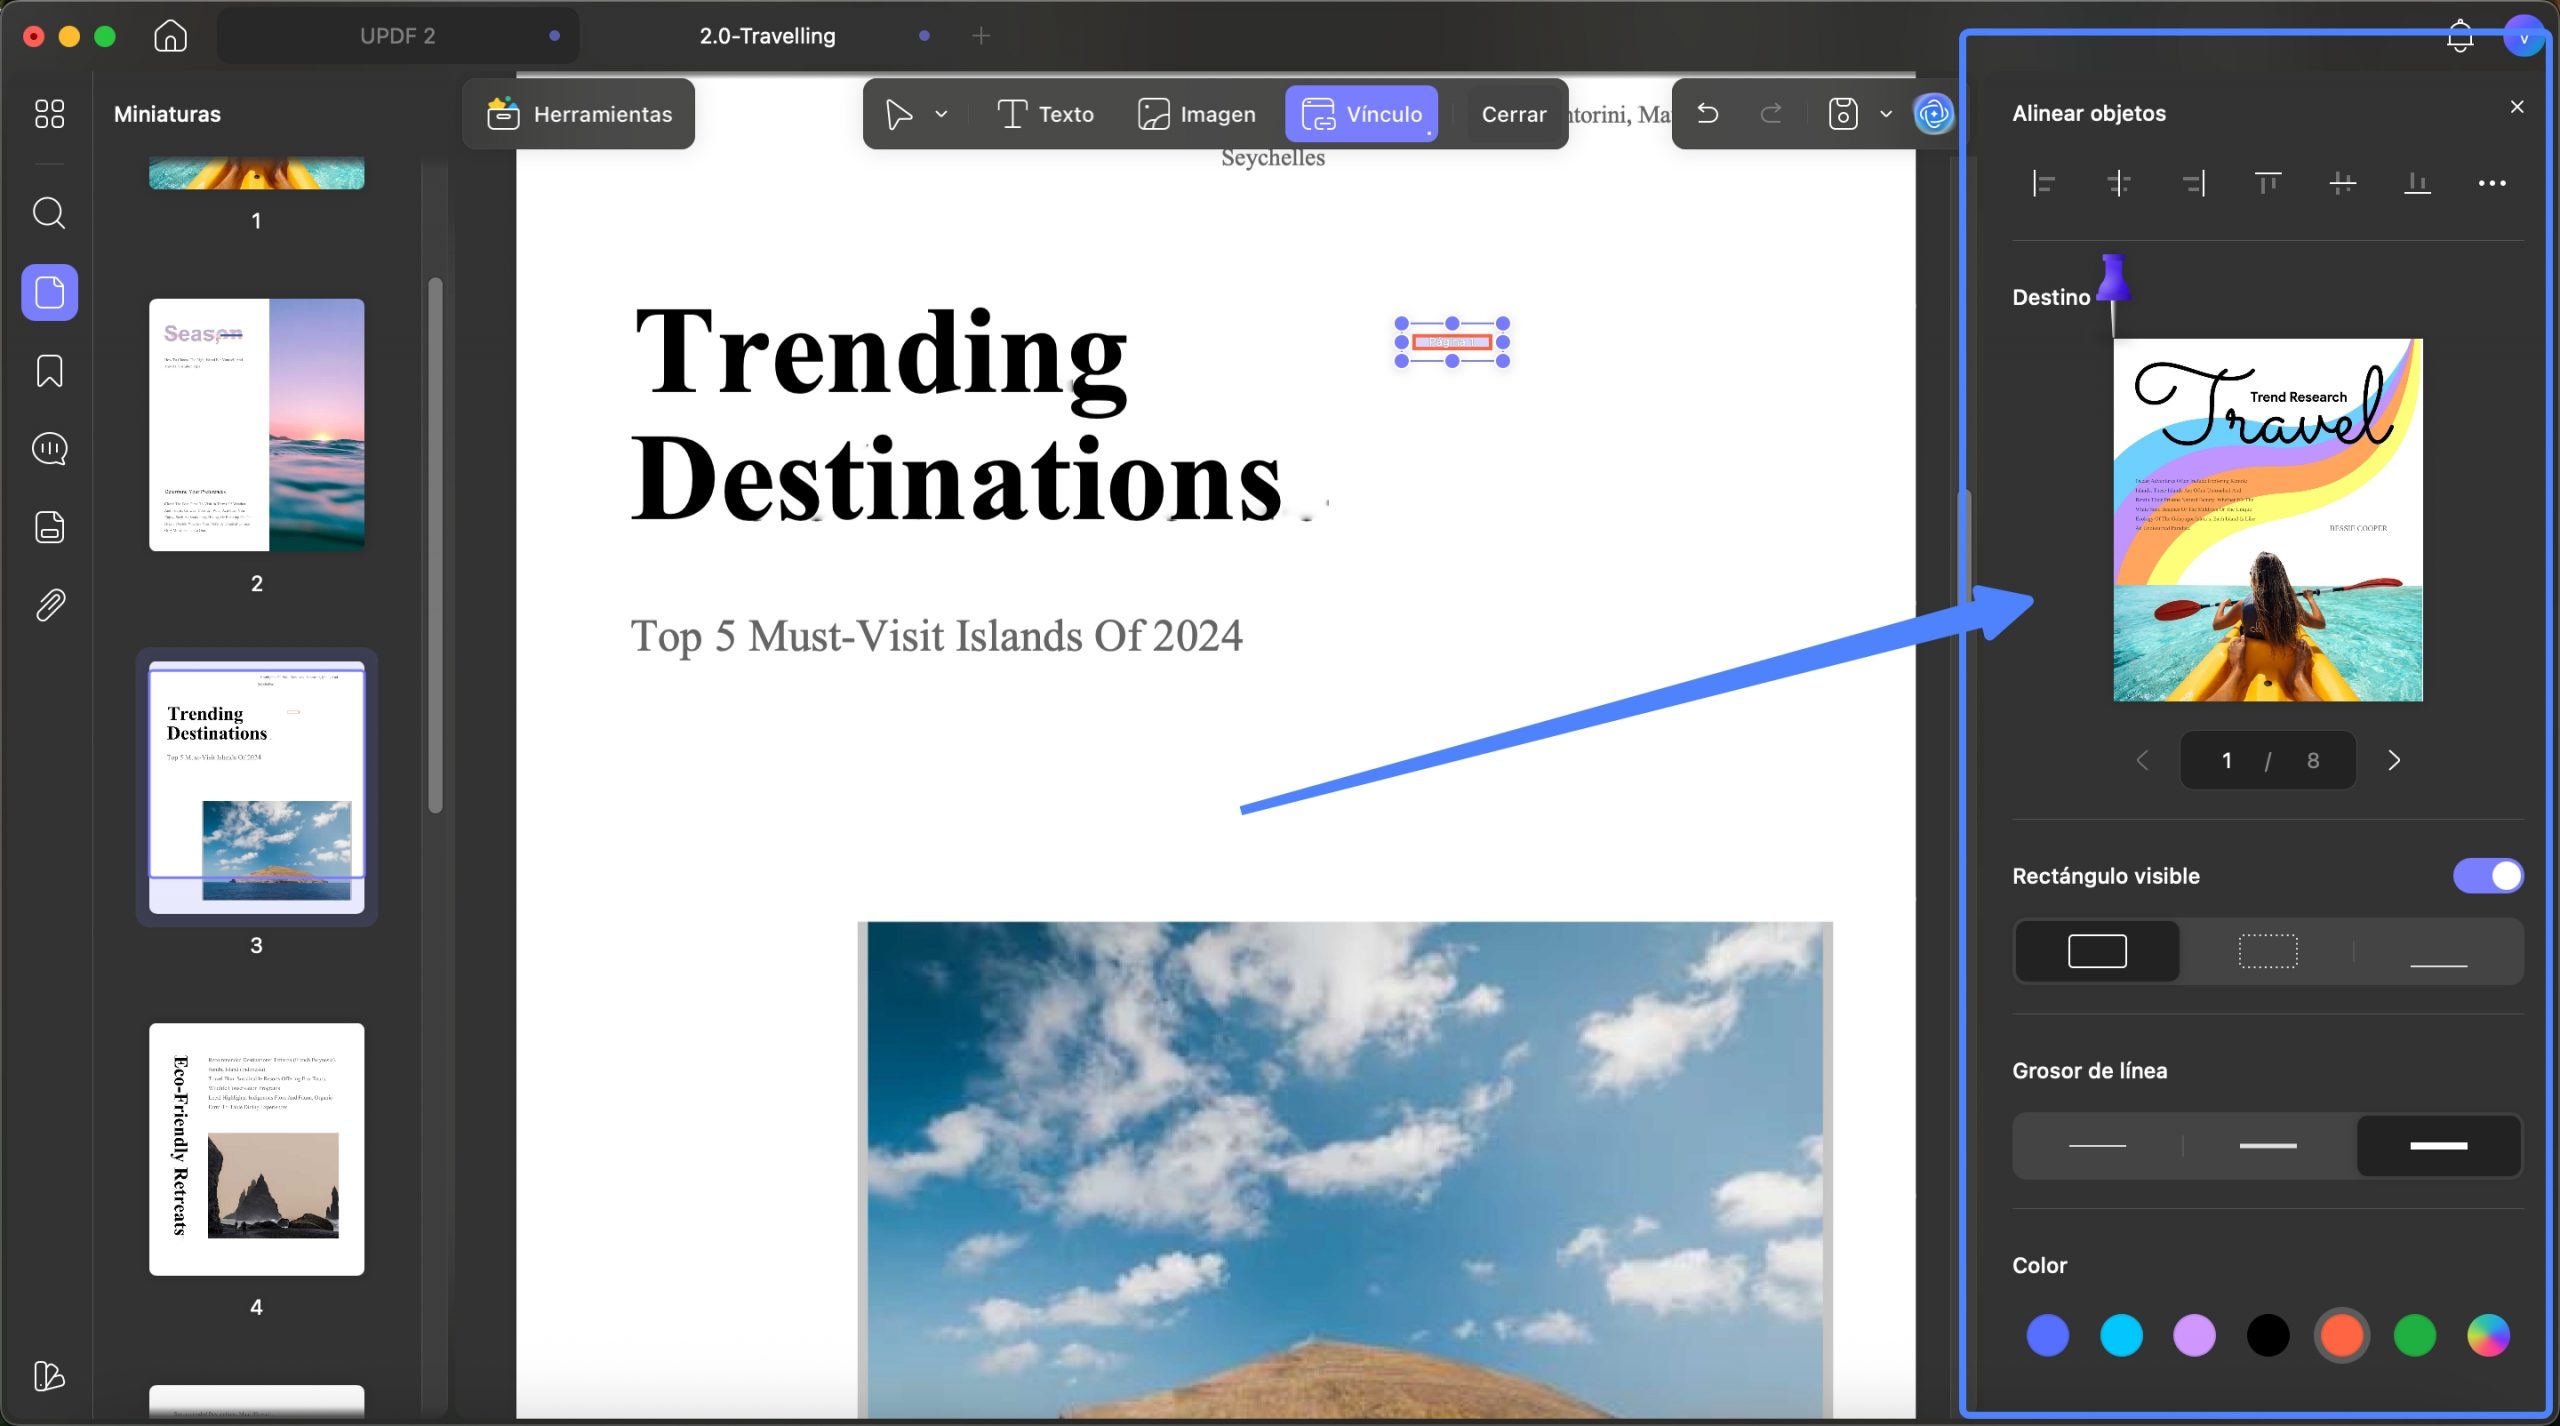Open the comments panel icon
The image size is (2560, 1426).
(49, 449)
